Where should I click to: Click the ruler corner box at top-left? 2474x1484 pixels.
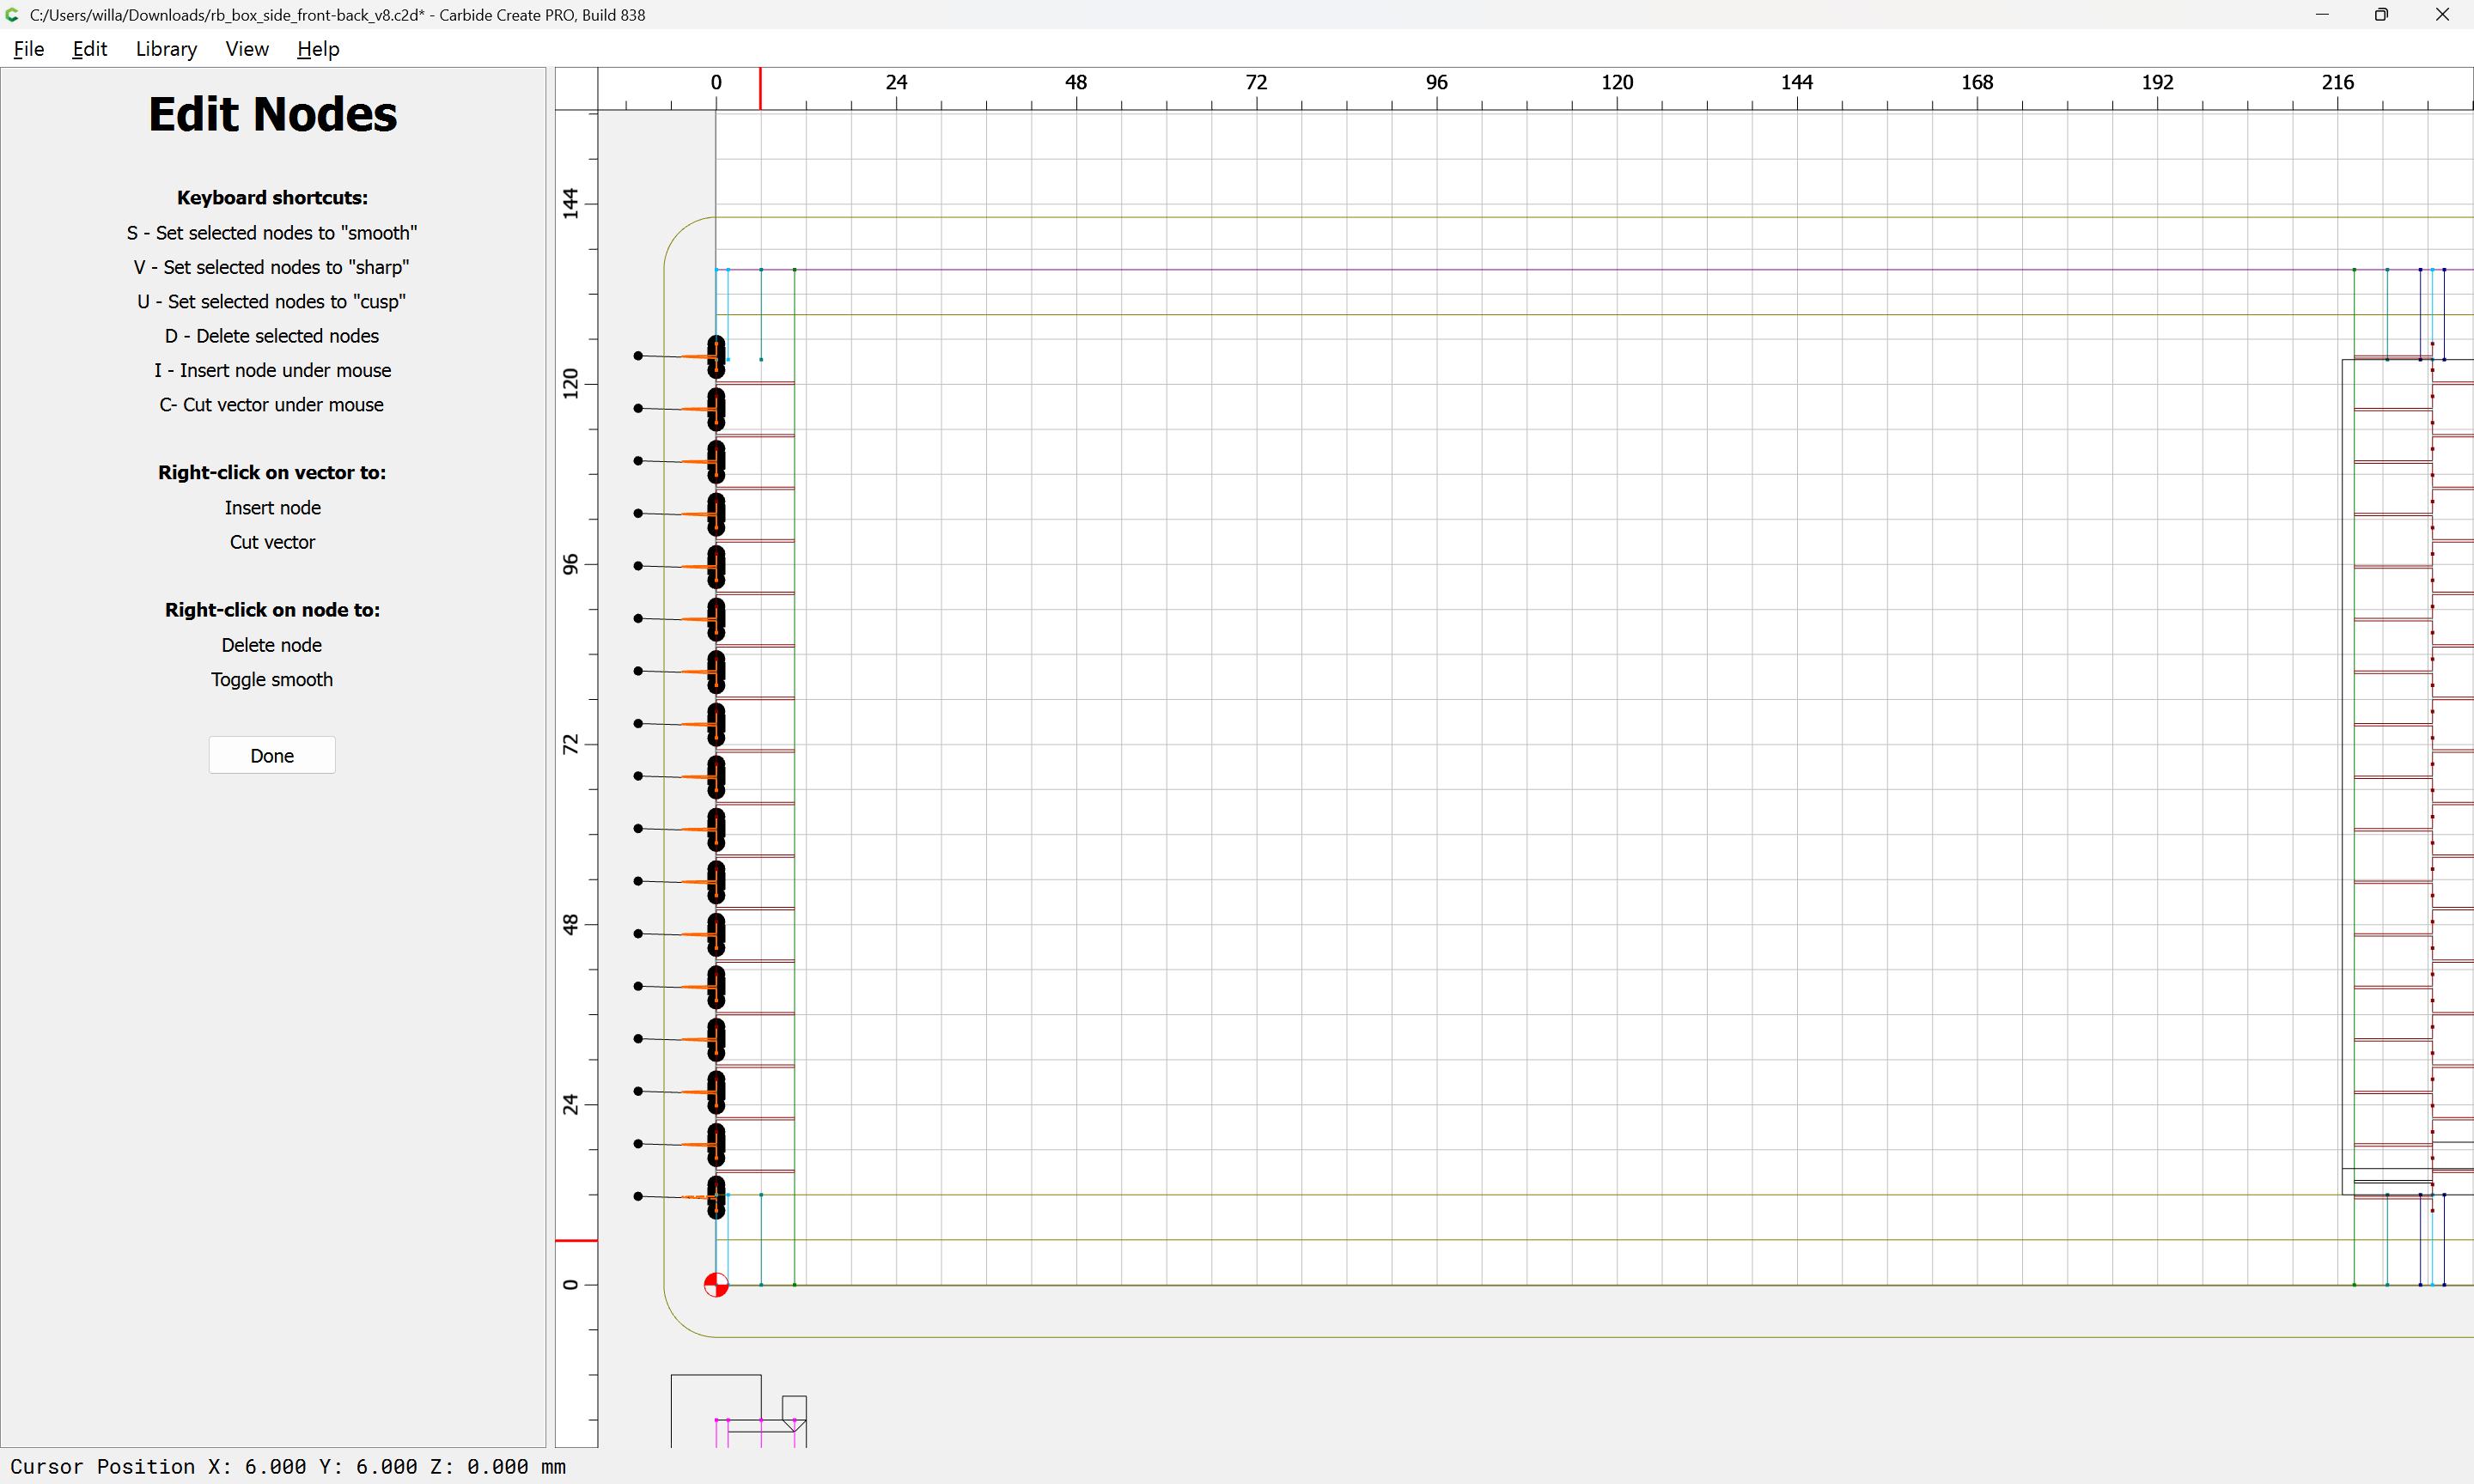pyautogui.click(x=577, y=89)
